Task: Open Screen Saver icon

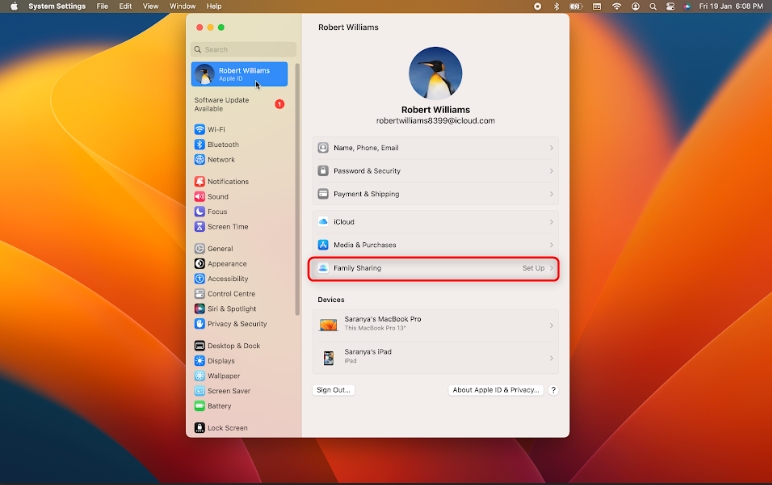Action: 199,390
